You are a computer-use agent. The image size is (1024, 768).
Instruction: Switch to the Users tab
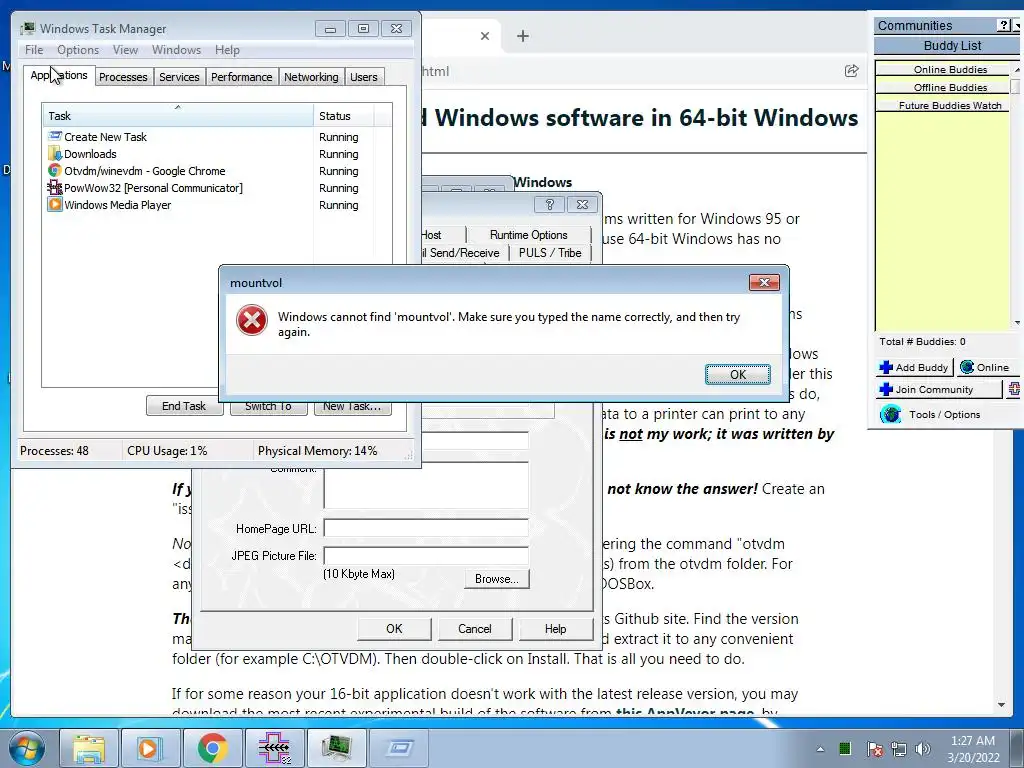tap(364, 77)
